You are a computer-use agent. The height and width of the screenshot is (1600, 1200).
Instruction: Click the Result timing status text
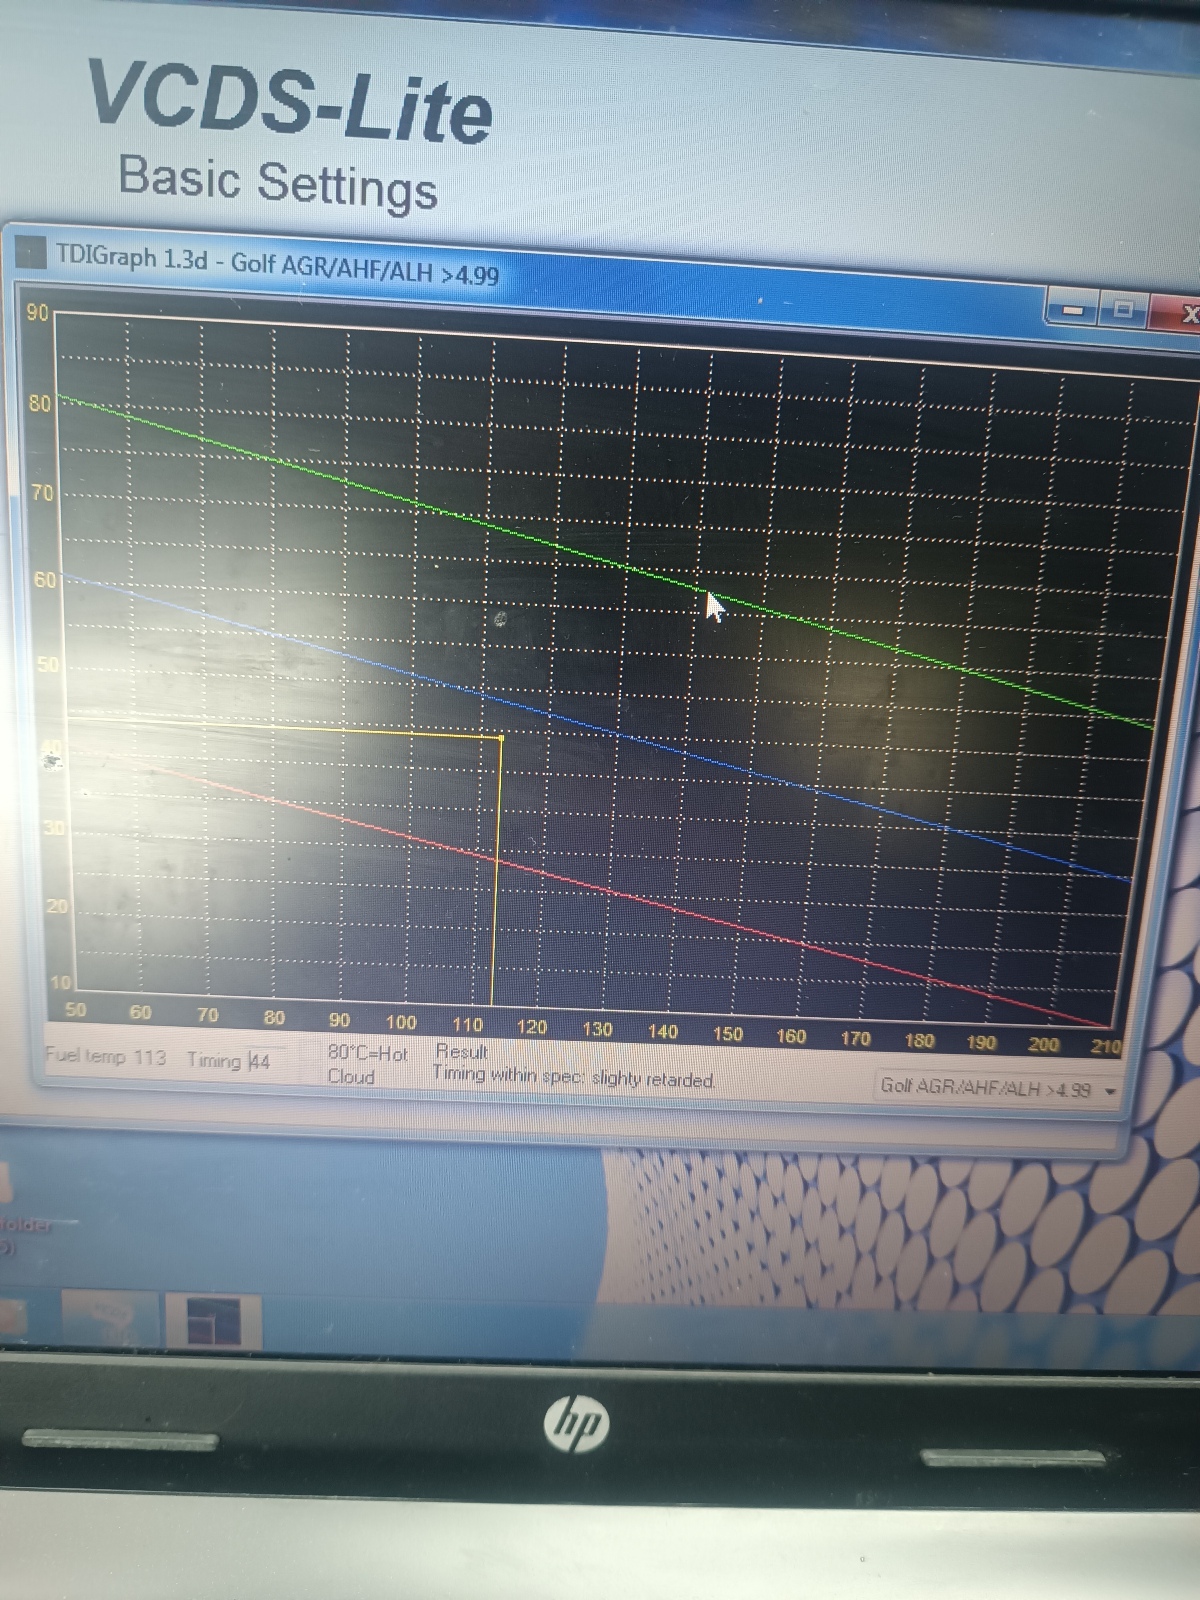573,1077
